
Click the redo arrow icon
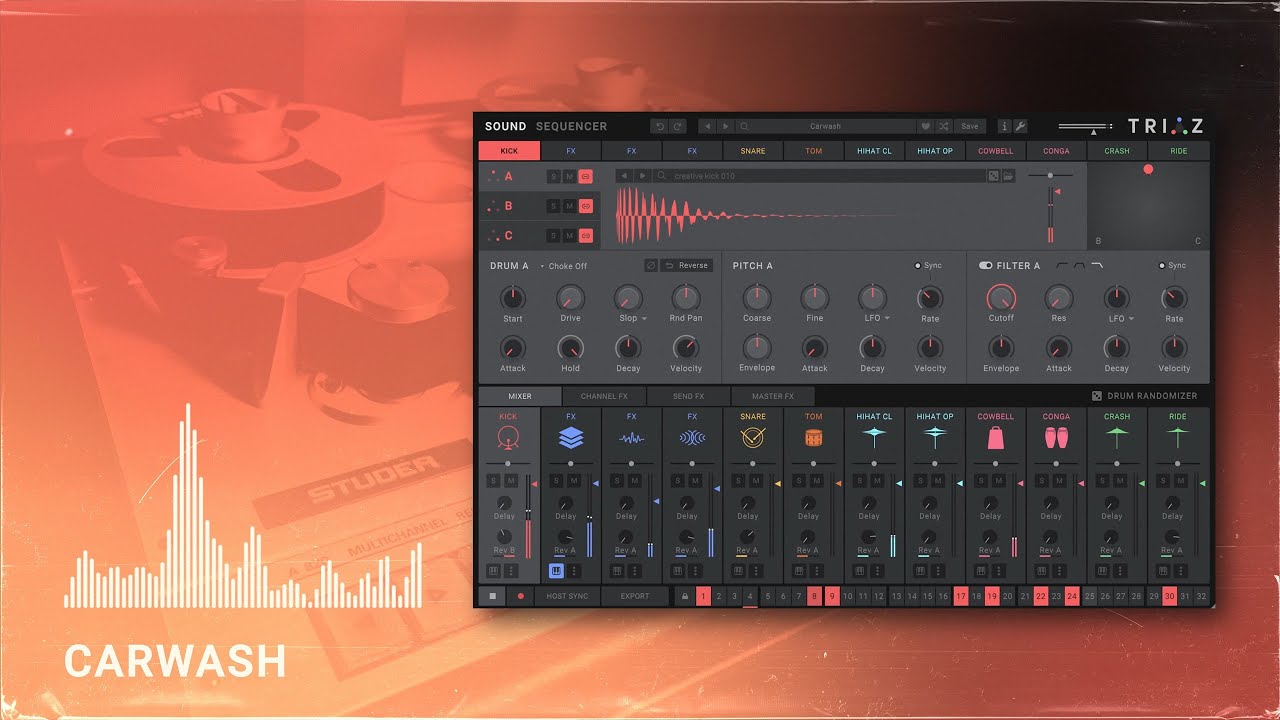click(x=677, y=127)
